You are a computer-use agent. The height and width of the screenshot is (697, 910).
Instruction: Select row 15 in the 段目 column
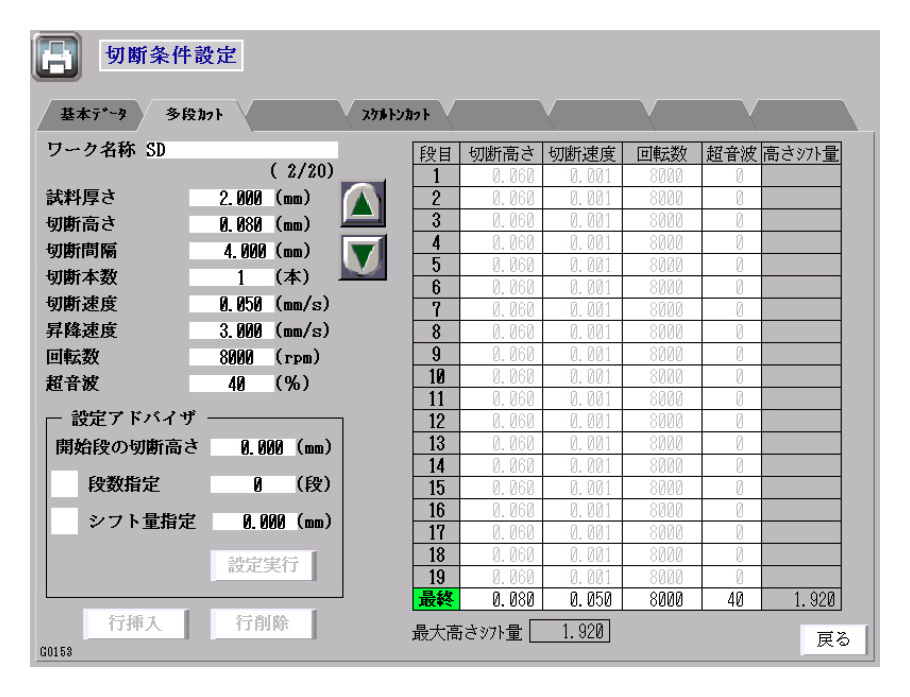point(436,488)
